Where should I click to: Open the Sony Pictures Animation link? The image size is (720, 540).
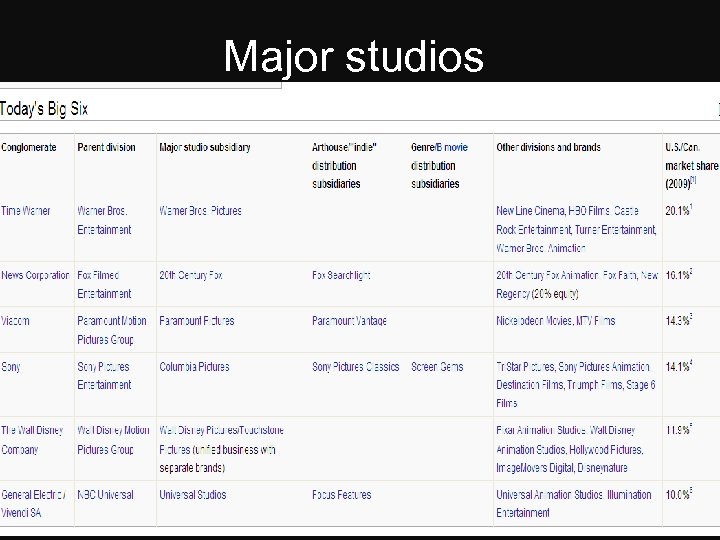click(x=604, y=366)
